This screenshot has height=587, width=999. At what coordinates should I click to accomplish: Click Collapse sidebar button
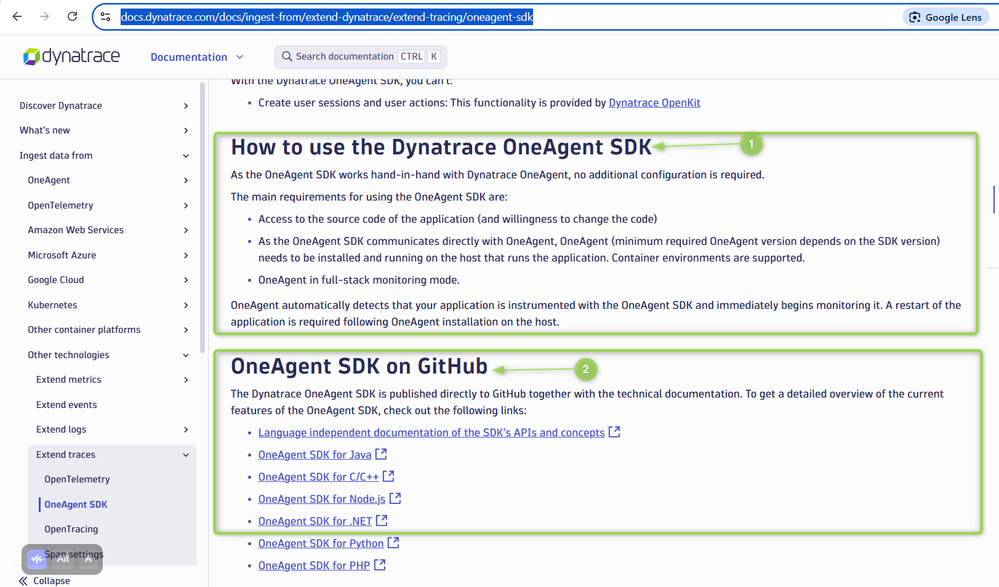pyautogui.click(x=44, y=581)
